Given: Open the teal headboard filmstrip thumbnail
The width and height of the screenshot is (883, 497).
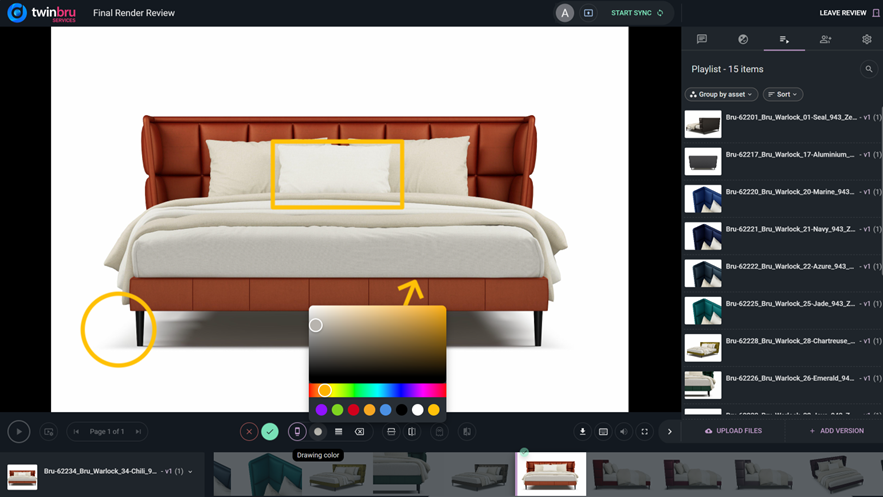Looking at the screenshot, I should coord(269,474).
